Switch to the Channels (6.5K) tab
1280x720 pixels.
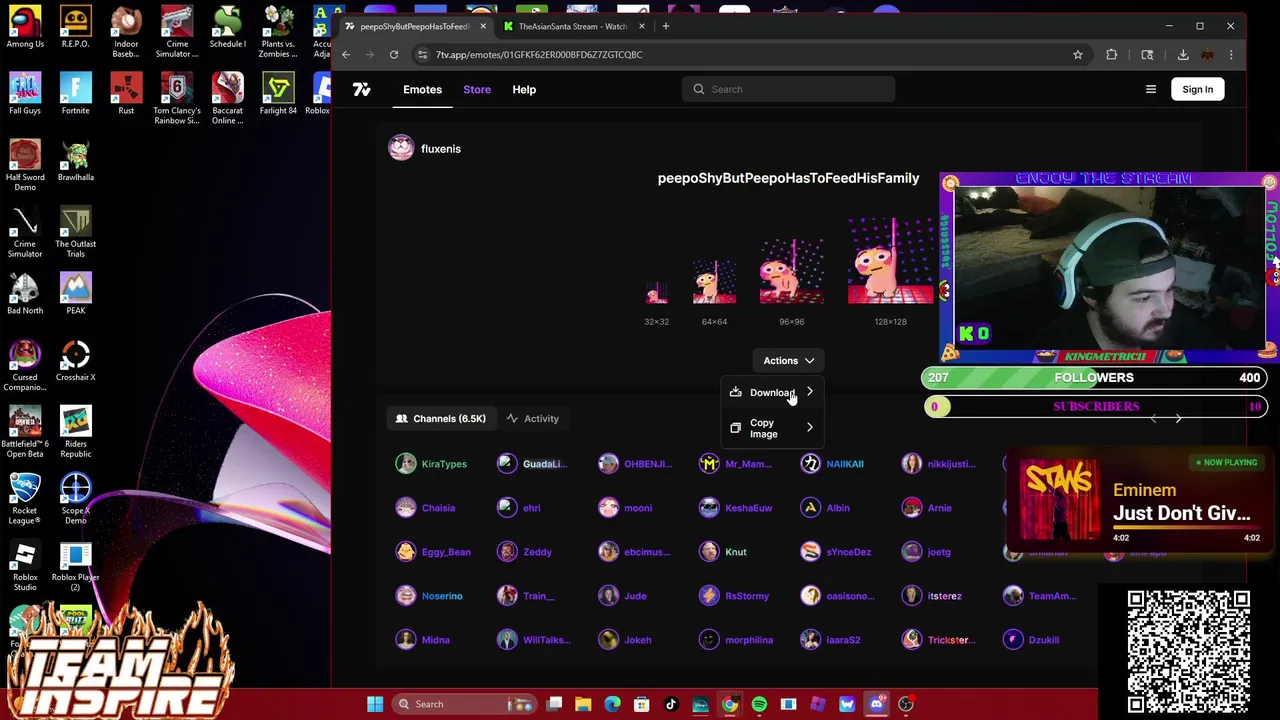440,418
